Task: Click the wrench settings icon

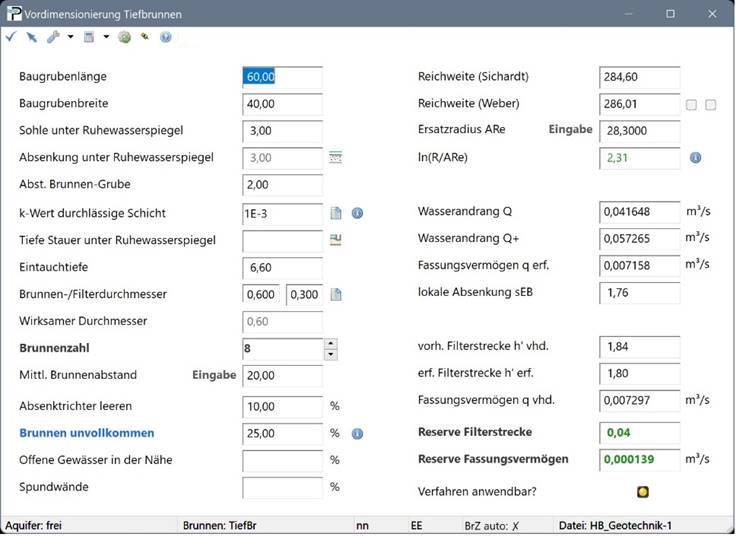Action: point(53,37)
